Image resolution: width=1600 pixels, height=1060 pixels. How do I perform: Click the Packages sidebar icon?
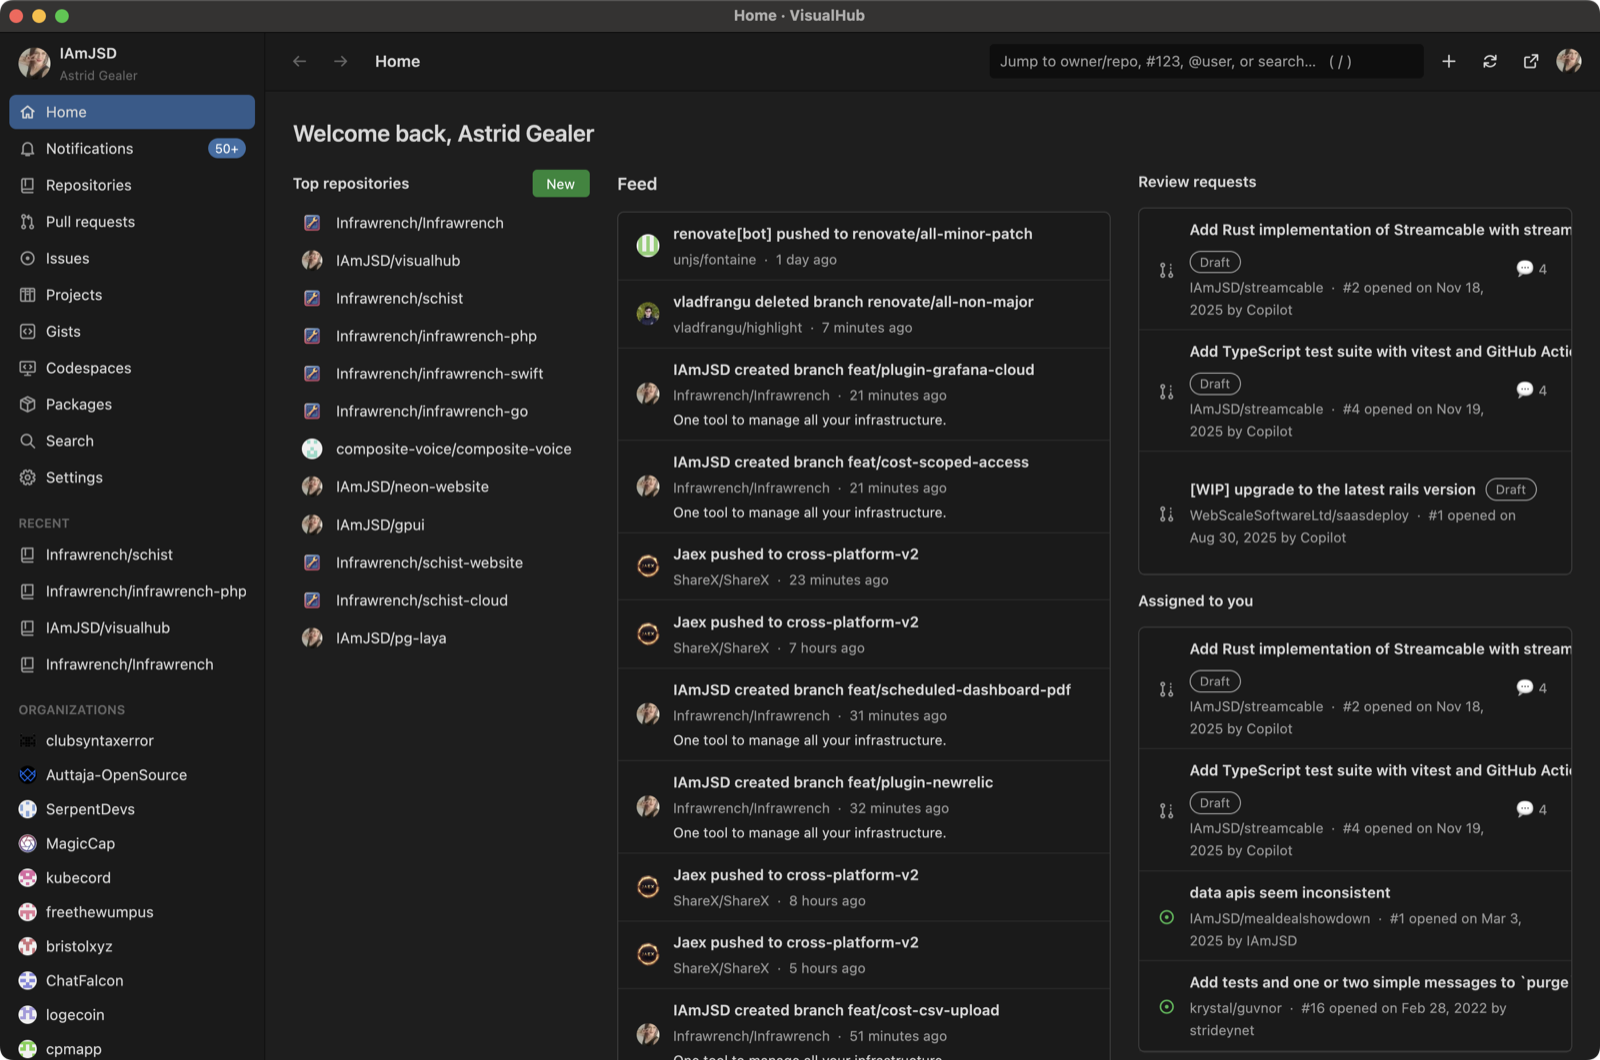(x=28, y=404)
